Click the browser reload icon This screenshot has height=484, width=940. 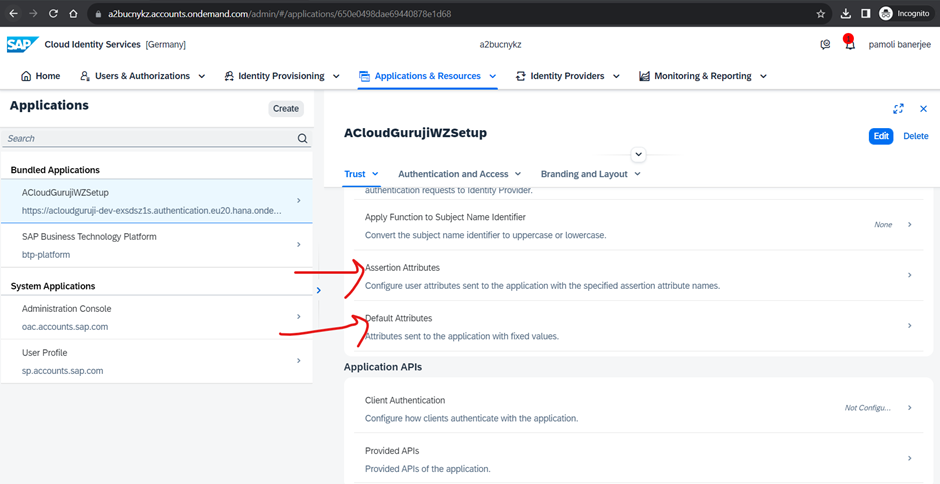pos(52,14)
